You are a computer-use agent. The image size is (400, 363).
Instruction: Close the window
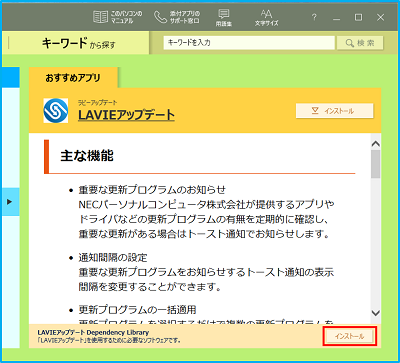(380, 18)
